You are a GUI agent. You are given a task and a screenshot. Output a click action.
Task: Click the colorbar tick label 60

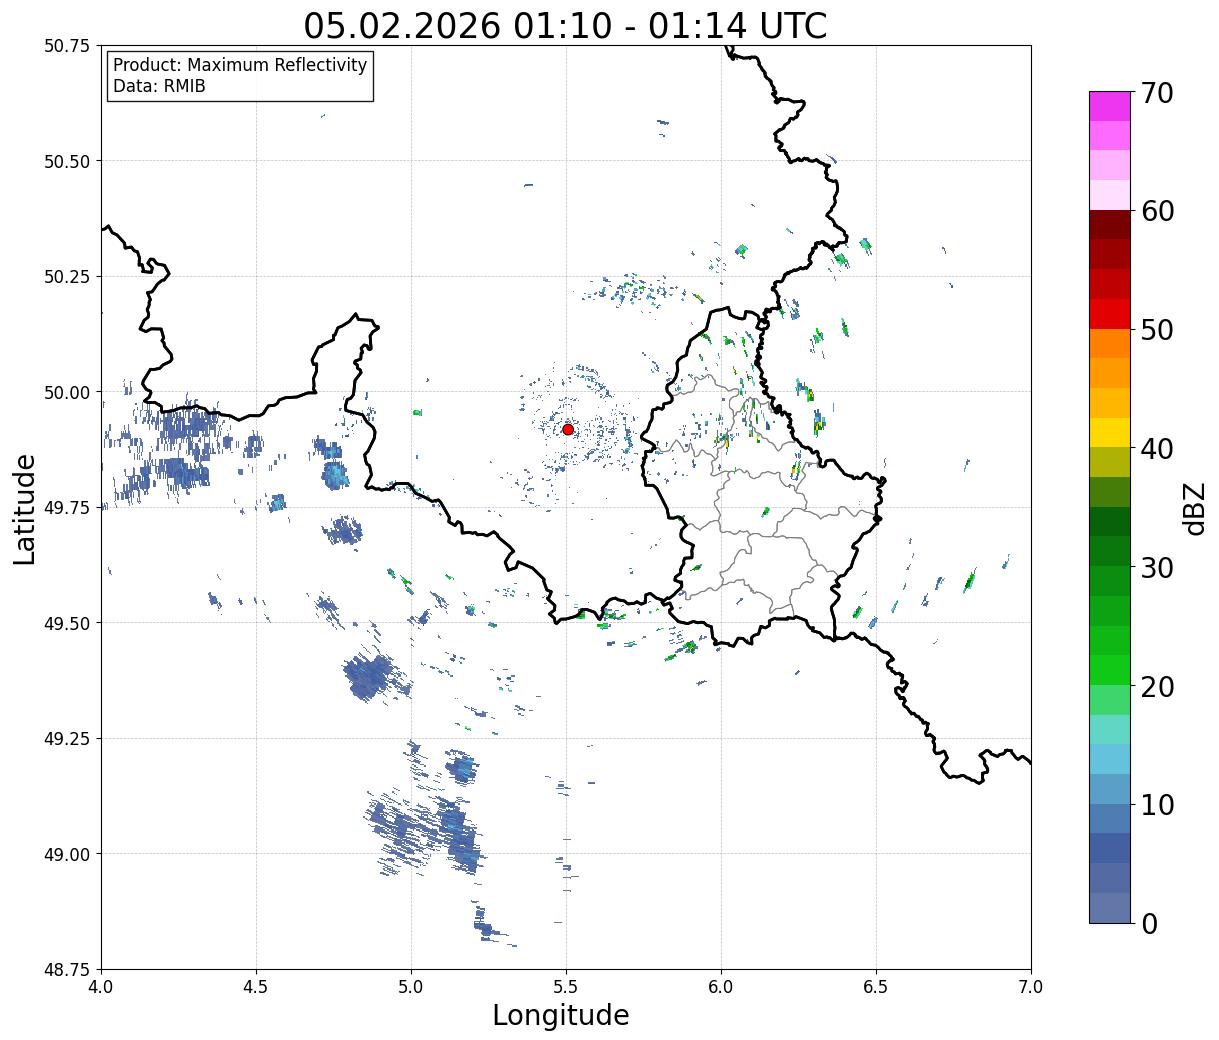coord(1157,211)
